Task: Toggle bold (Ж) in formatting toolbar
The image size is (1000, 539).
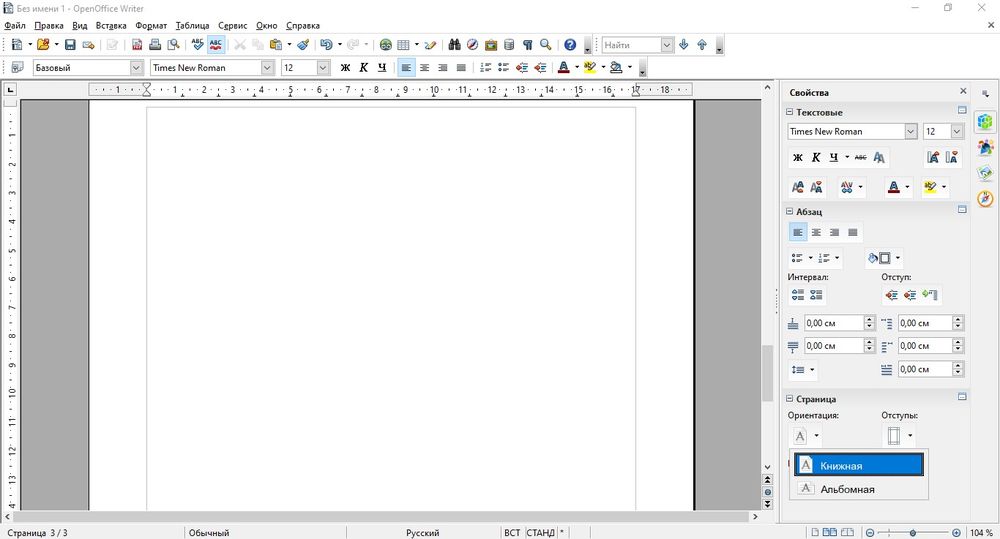Action: point(345,68)
